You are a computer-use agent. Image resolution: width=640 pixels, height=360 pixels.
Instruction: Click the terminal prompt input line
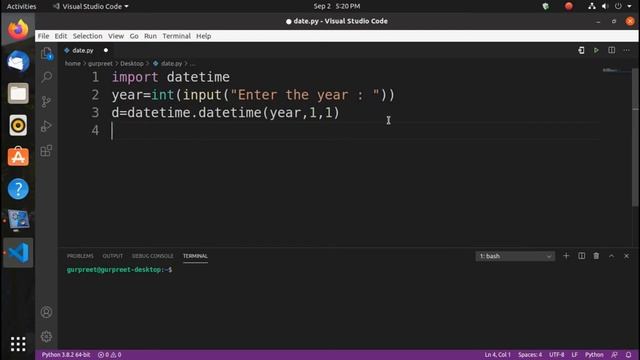pos(119,269)
